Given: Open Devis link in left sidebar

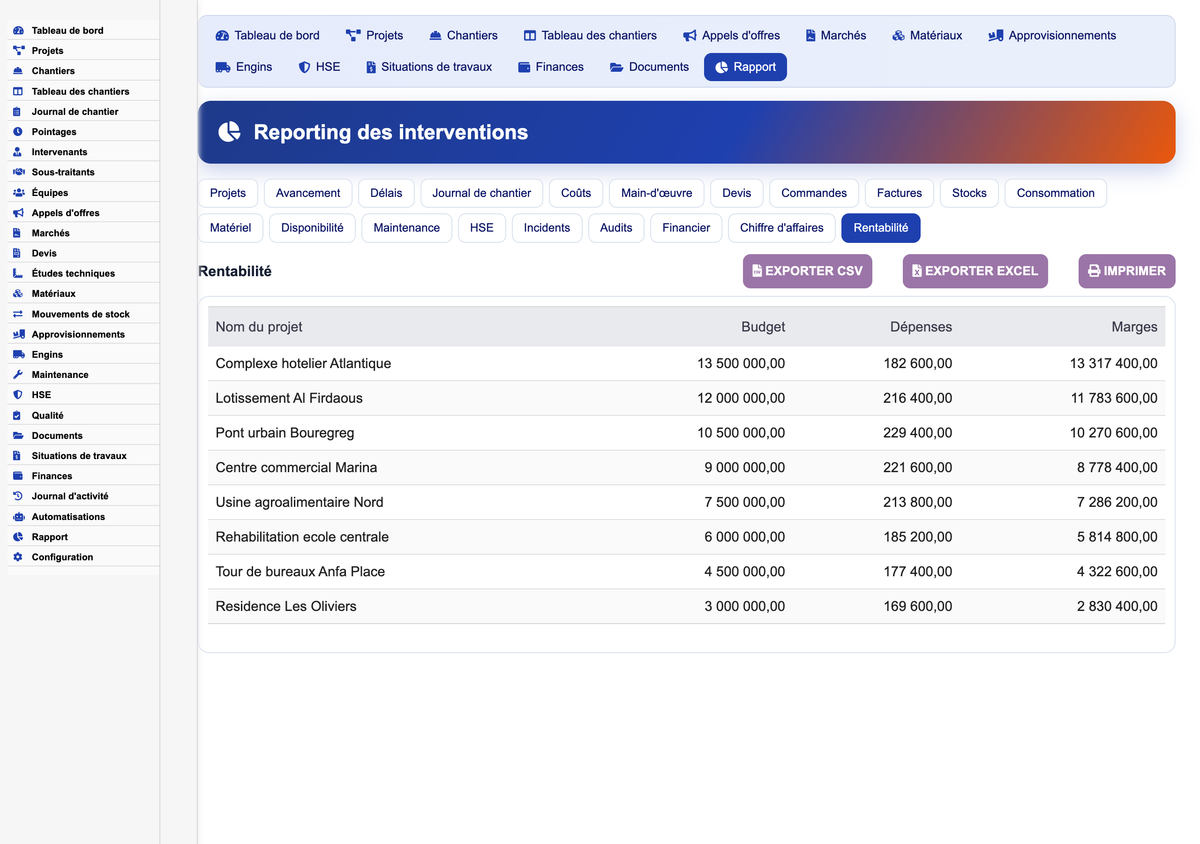Looking at the screenshot, I should point(44,253).
